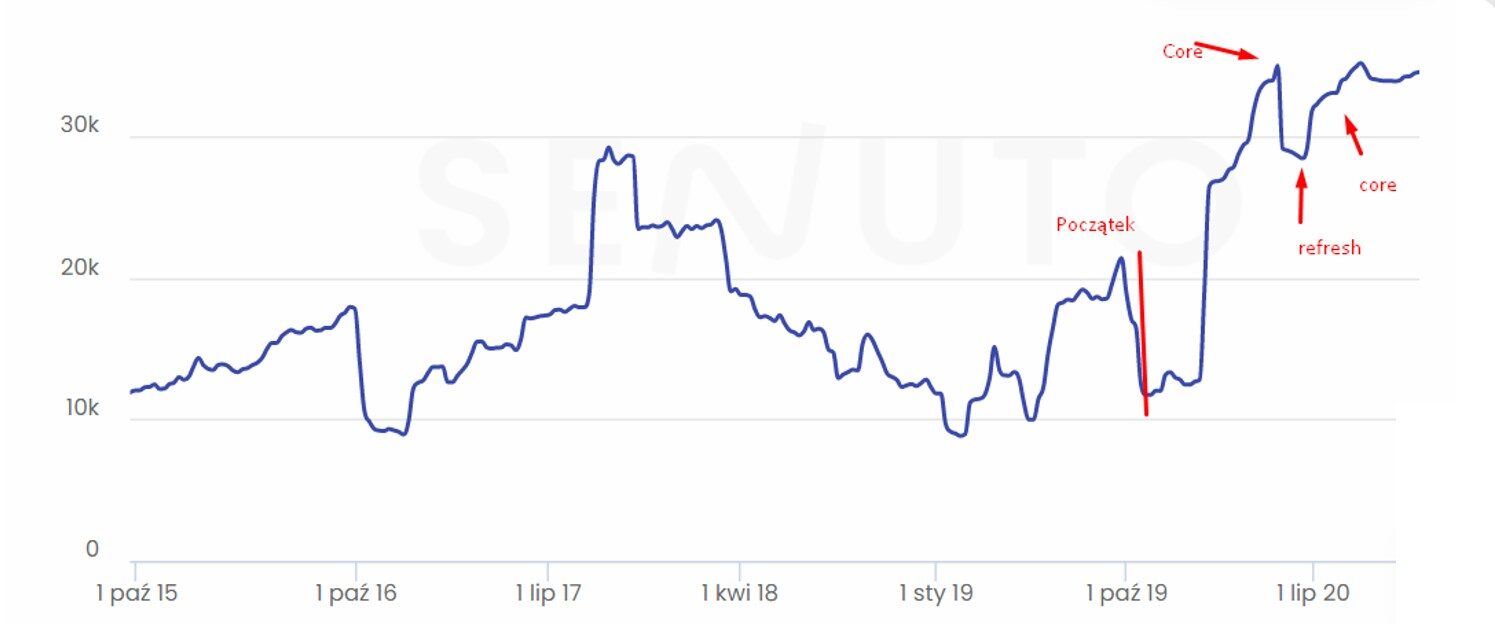Image resolution: width=1495 pixels, height=632 pixels.
Task: Click the lowercase core annotation label
Action: click(1377, 185)
